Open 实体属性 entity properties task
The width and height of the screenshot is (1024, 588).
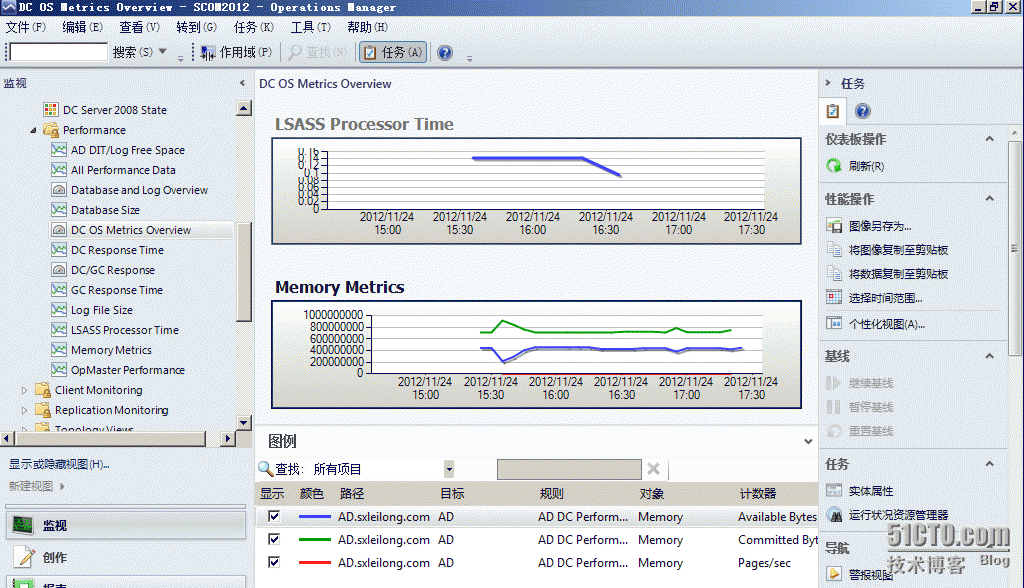point(871,491)
